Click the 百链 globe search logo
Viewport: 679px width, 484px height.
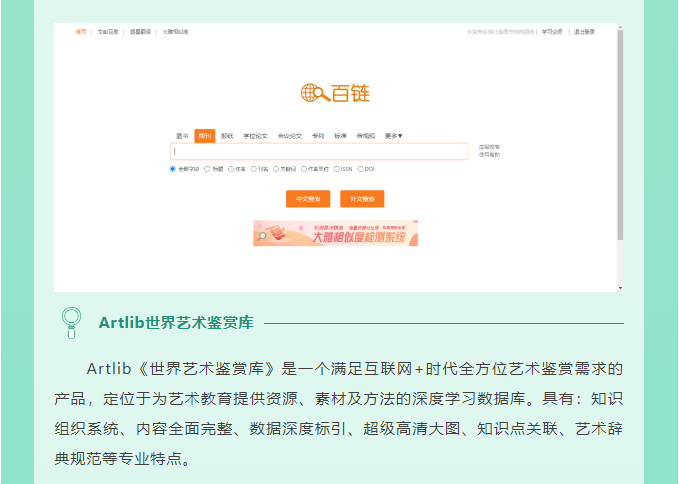pyautogui.click(x=335, y=93)
